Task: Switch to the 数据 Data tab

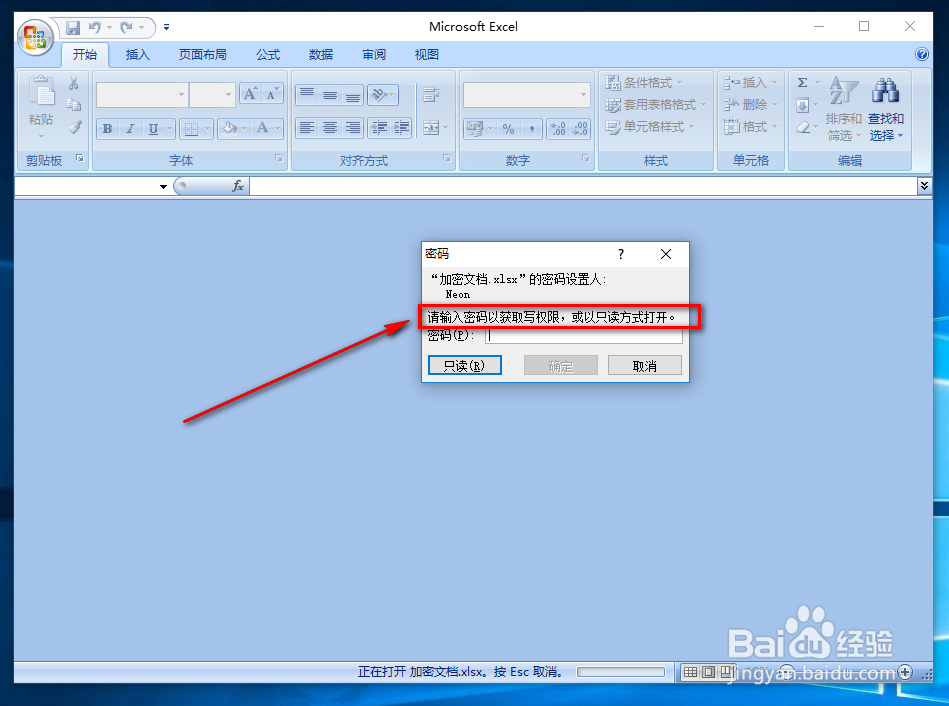Action: tap(321, 55)
